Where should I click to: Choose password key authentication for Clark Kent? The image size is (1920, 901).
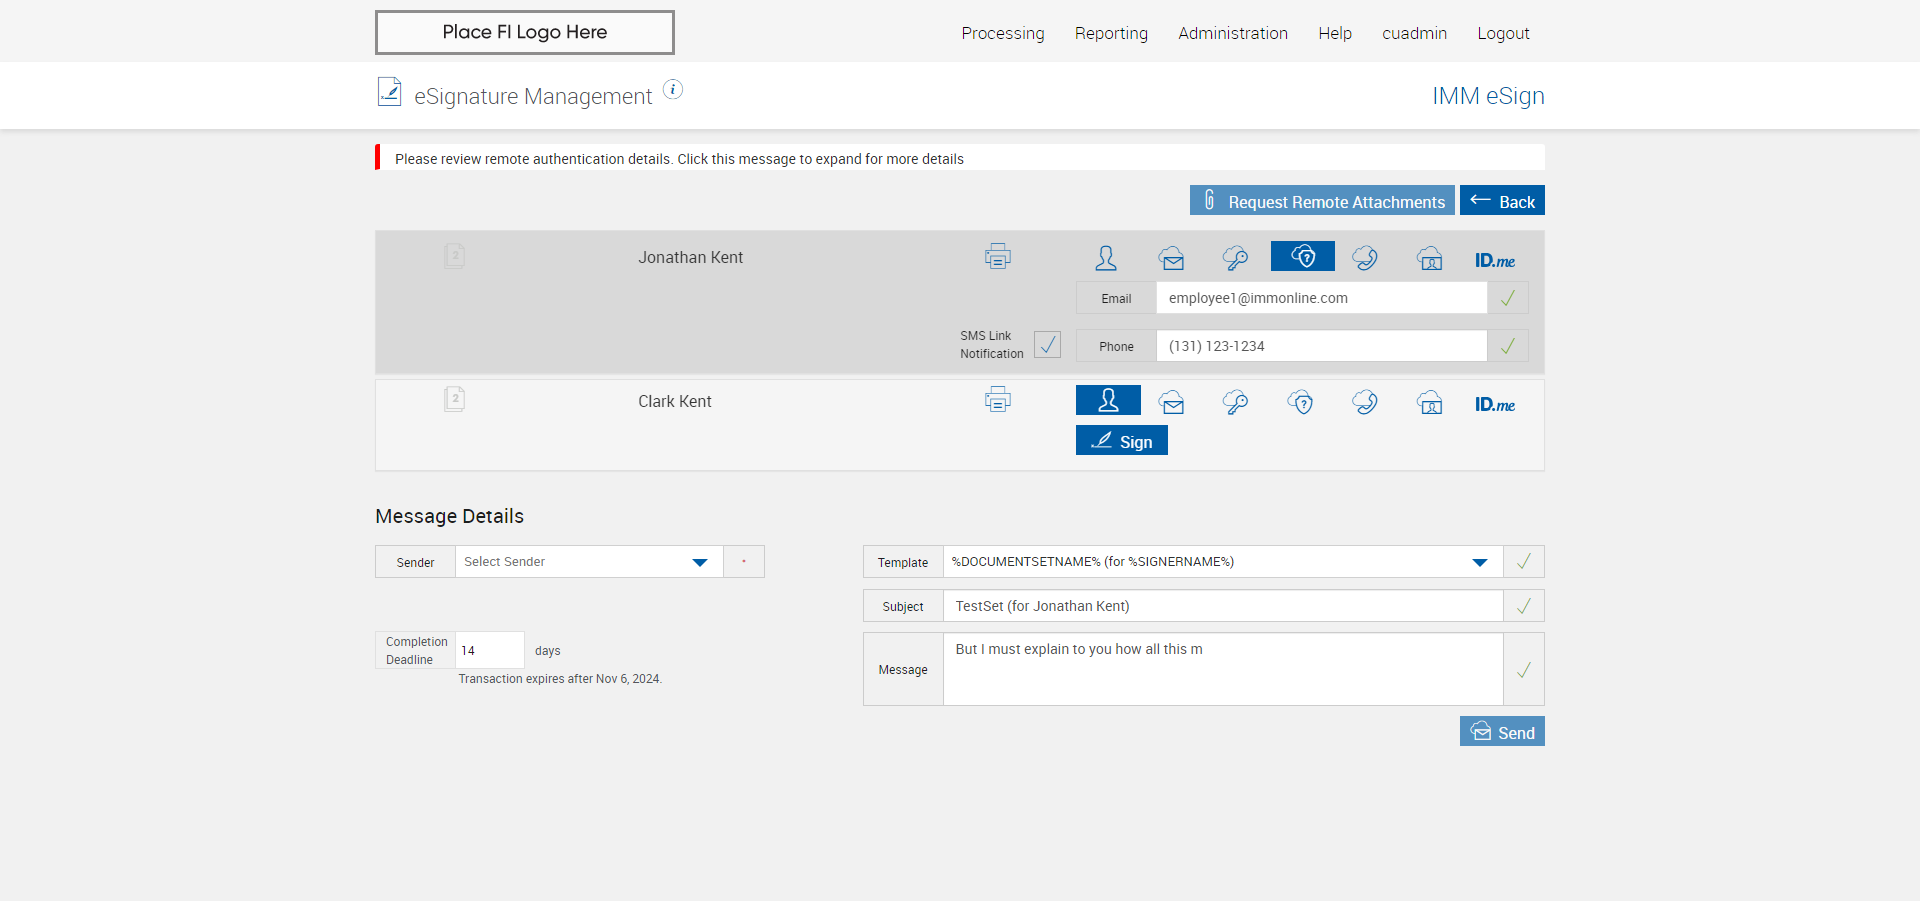tap(1235, 402)
